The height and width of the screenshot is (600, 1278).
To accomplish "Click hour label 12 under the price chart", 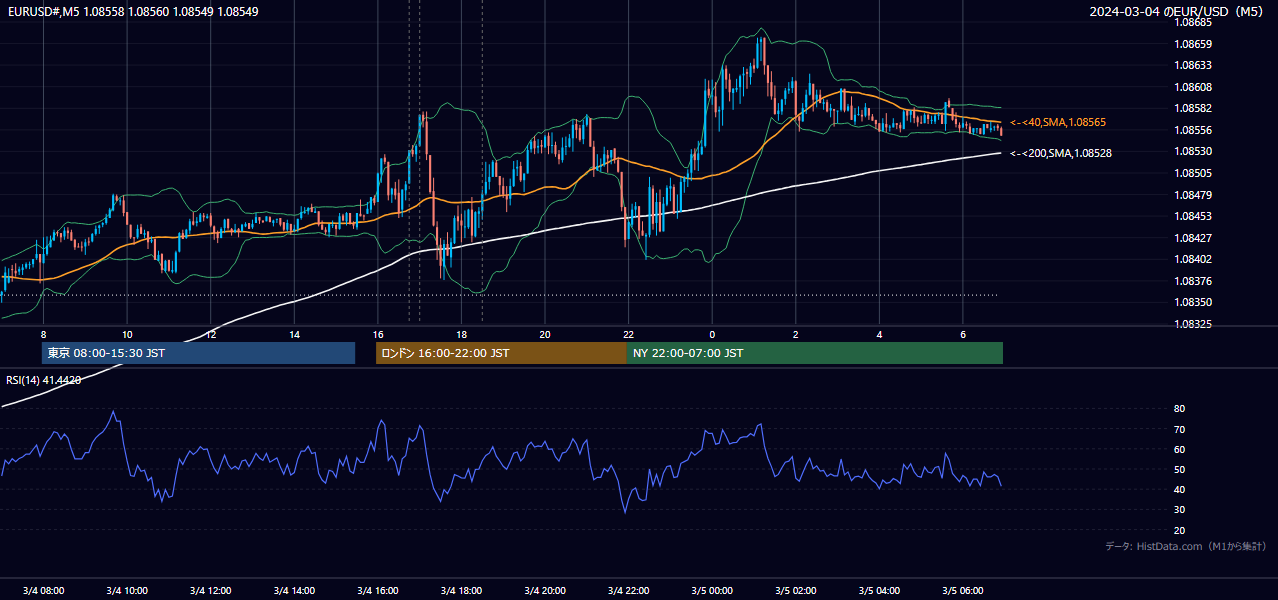I will coord(210,334).
